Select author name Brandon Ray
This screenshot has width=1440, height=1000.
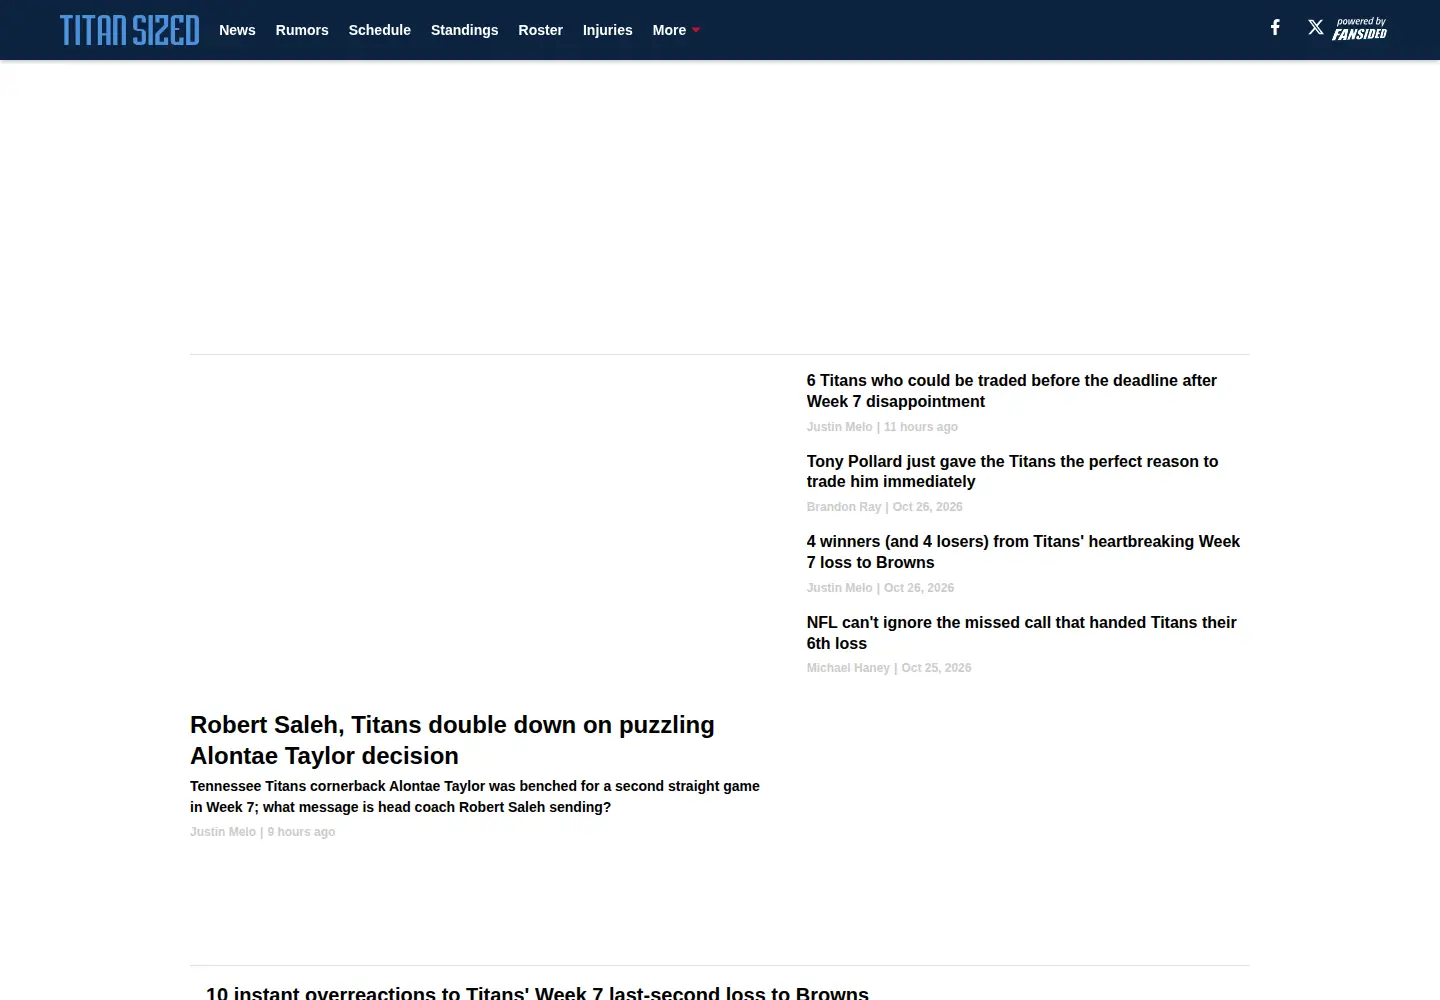[844, 507]
